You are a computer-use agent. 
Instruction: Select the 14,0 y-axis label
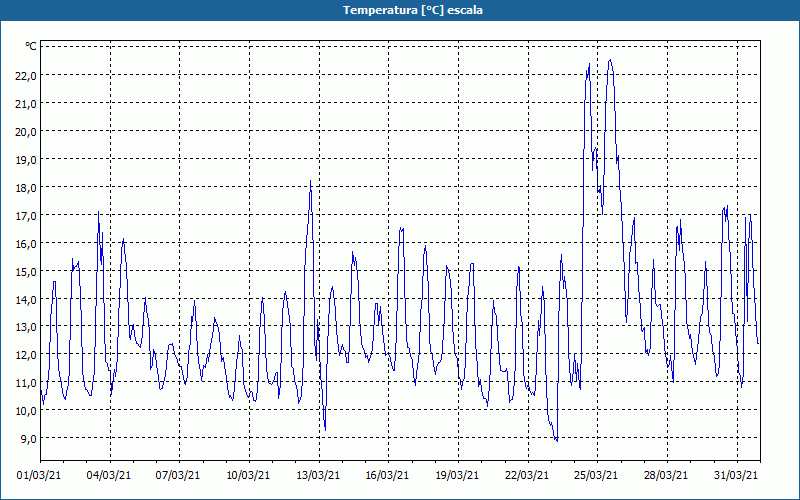pyautogui.click(x=26, y=299)
